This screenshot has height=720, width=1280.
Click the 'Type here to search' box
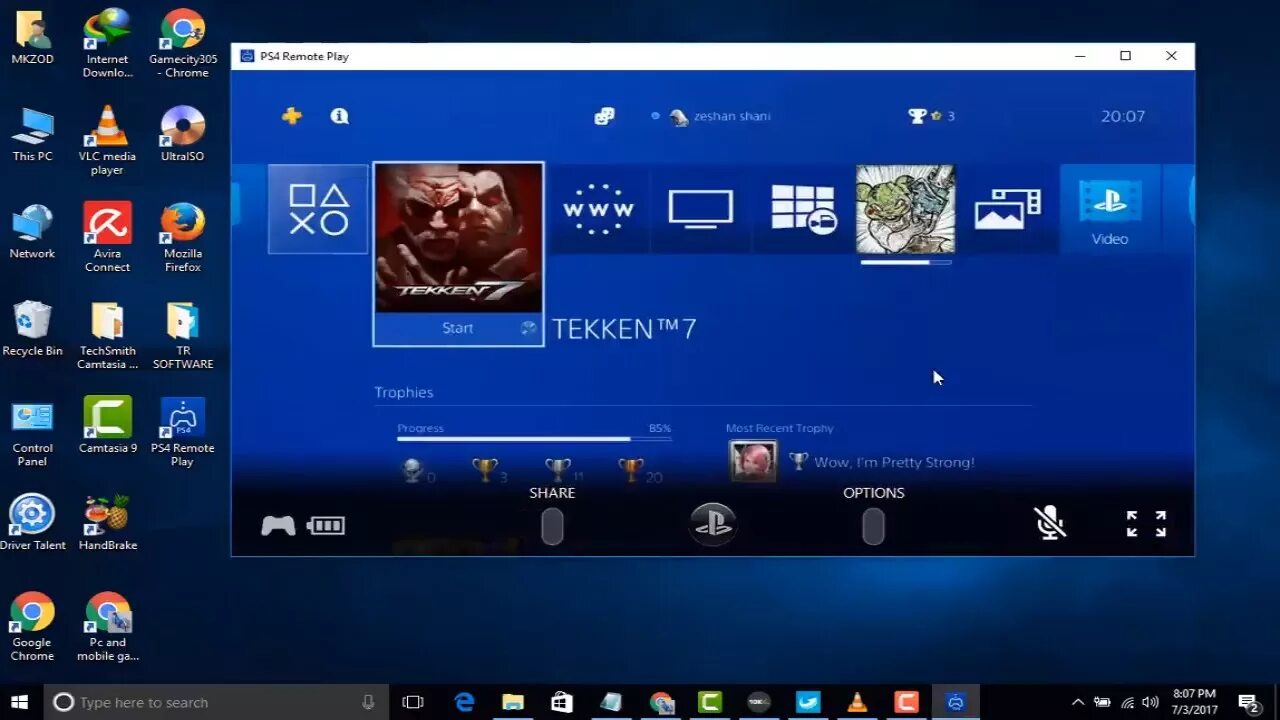pyautogui.click(x=215, y=702)
